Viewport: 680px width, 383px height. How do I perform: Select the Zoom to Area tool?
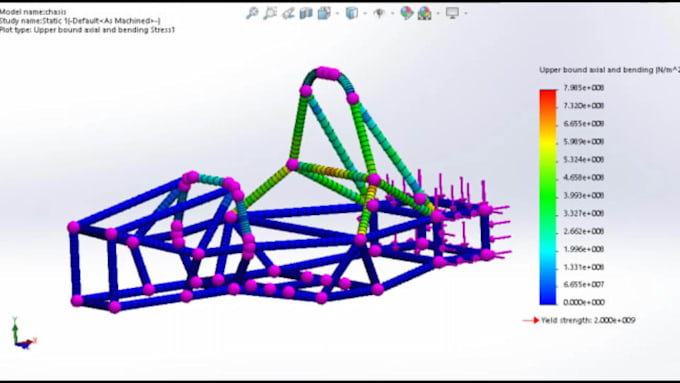[x=270, y=13]
